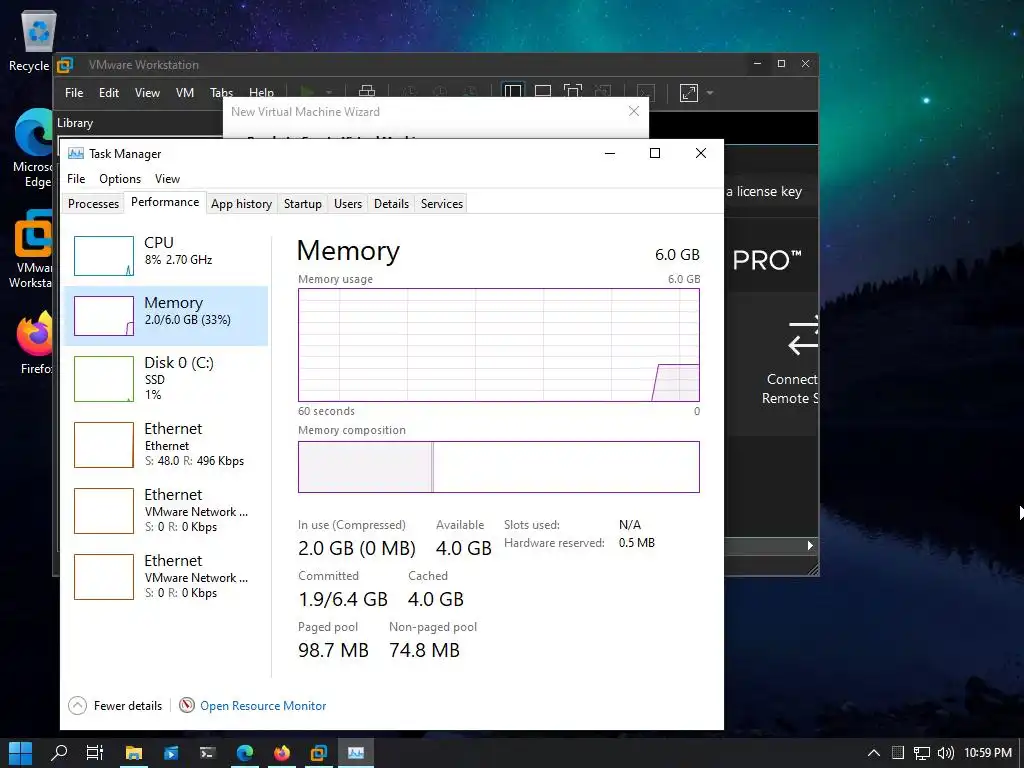Open the File menu in VMware Workstation
Image resolution: width=1024 pixels, height=768 pixels.
click(x=74, y=93)
